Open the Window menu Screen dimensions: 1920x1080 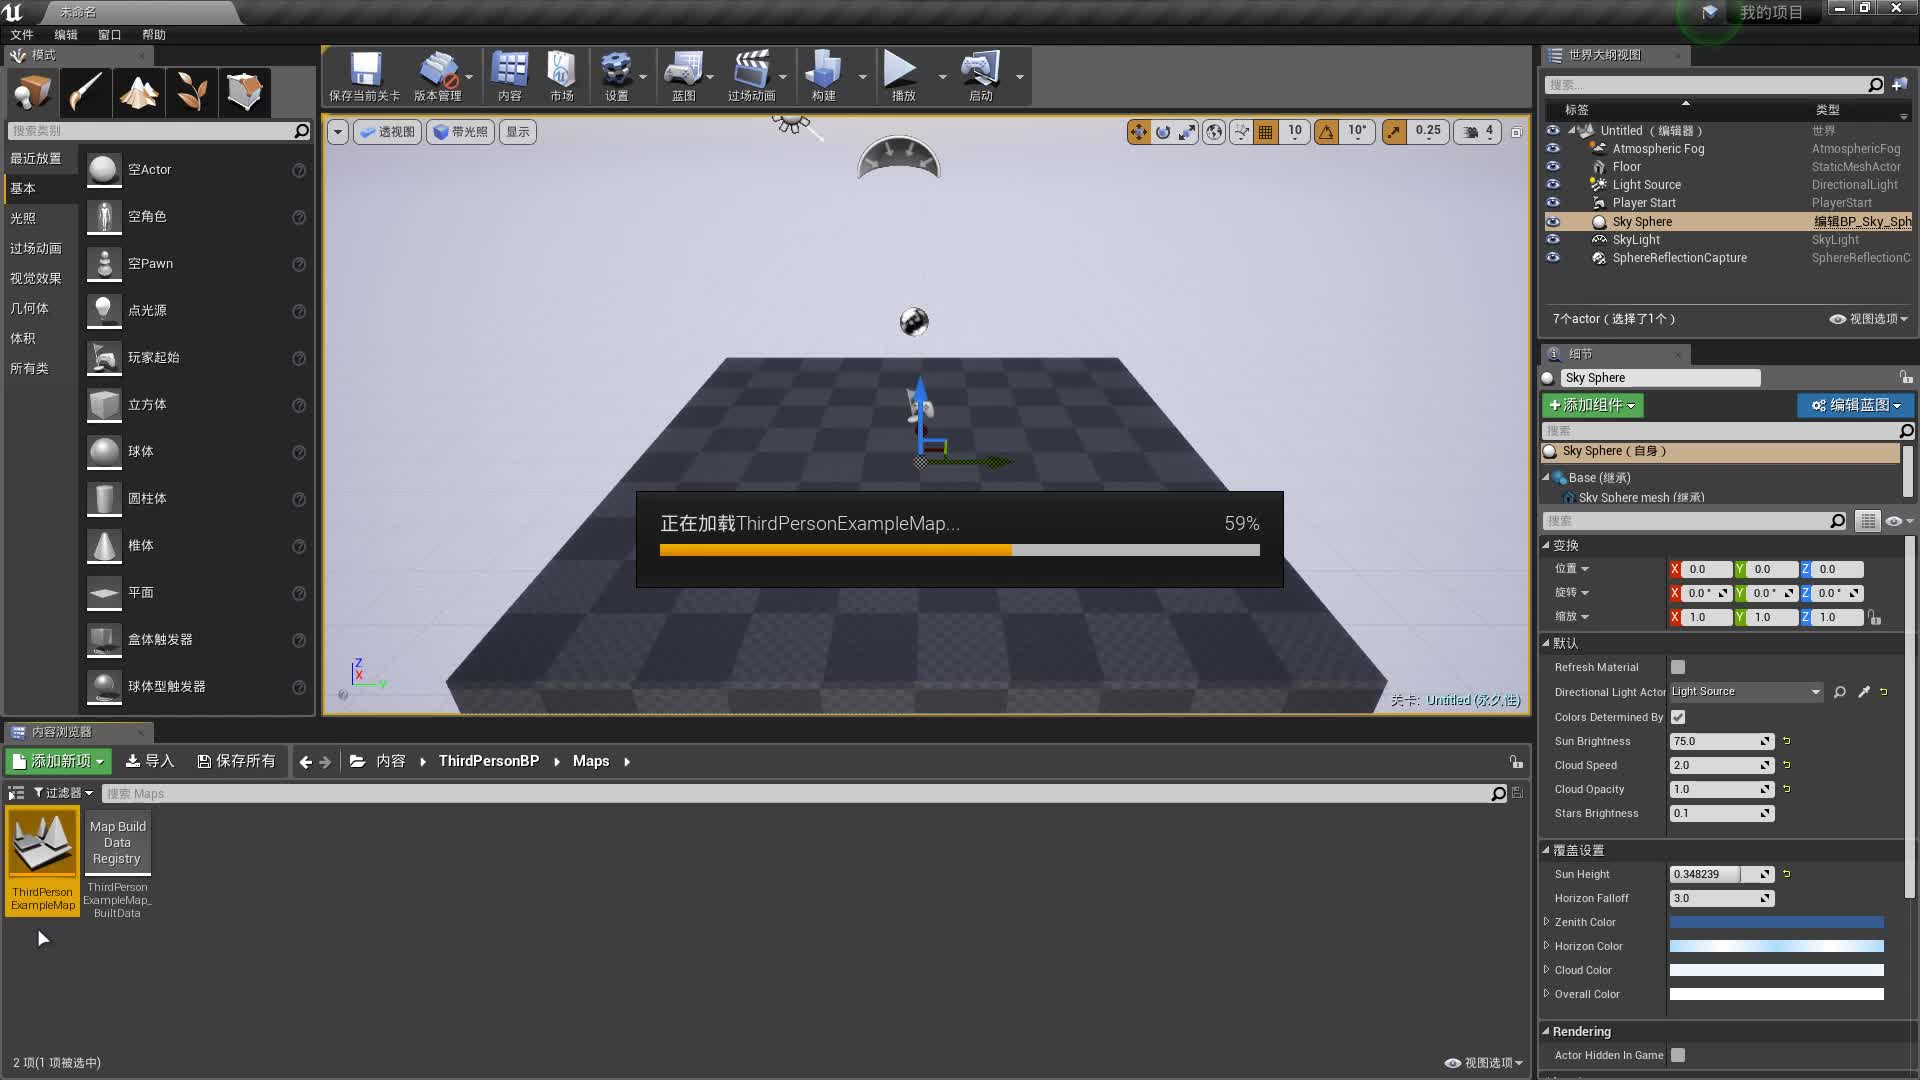(x=110, y=35)
